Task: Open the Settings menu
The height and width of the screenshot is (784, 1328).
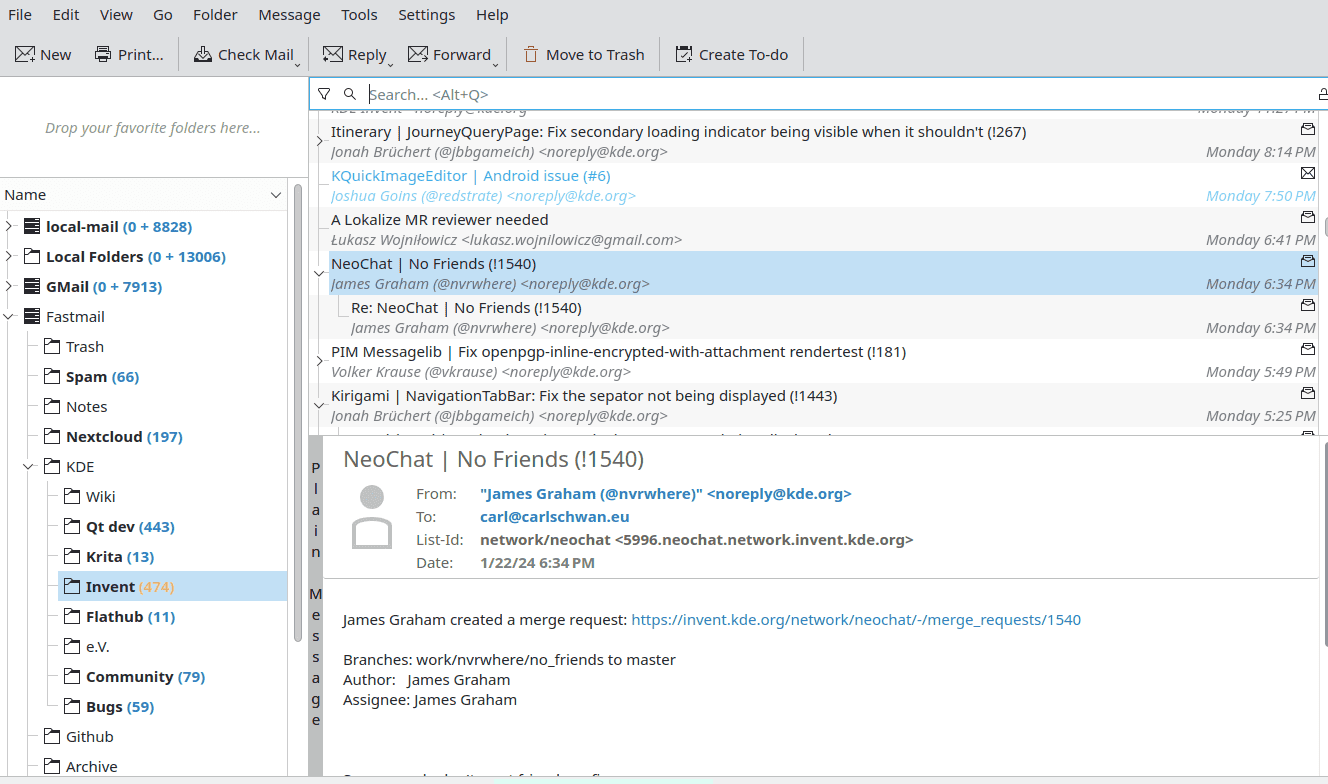Action: [x=426, y=15]
